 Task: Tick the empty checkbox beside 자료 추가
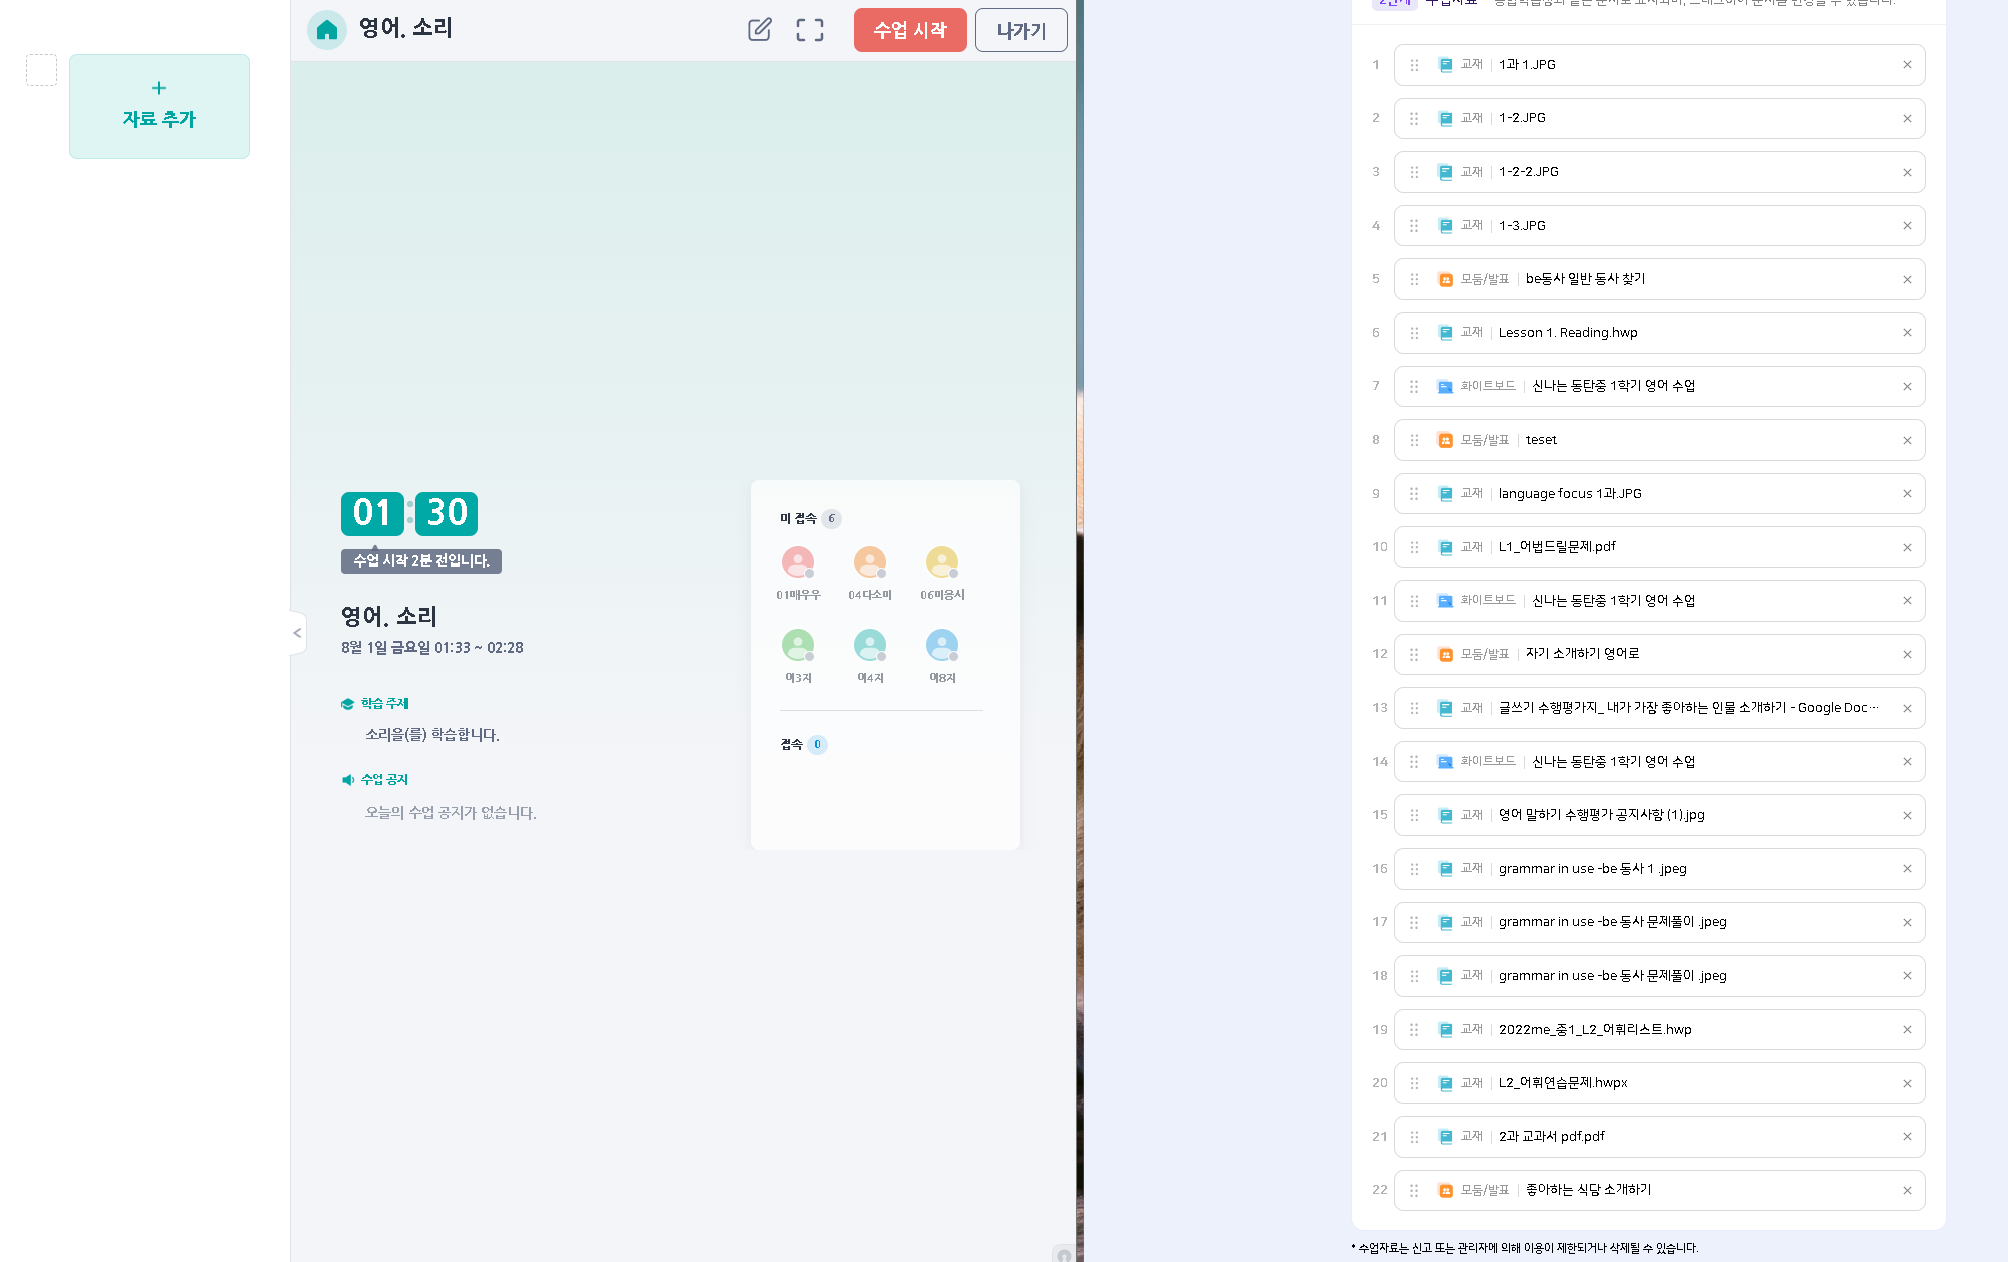41,70
